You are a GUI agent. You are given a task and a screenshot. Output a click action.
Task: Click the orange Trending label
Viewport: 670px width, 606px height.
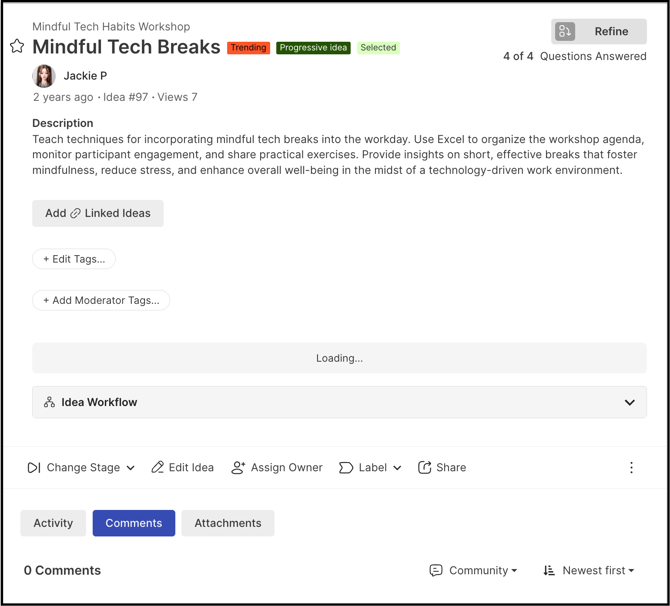(248, 47)
